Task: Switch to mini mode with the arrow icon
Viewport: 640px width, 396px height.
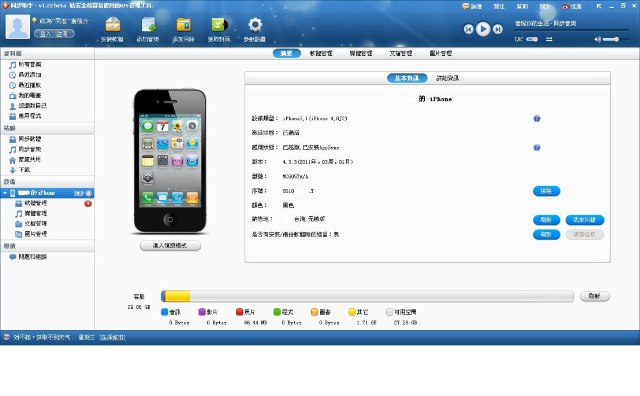Action: pos(599,6)
